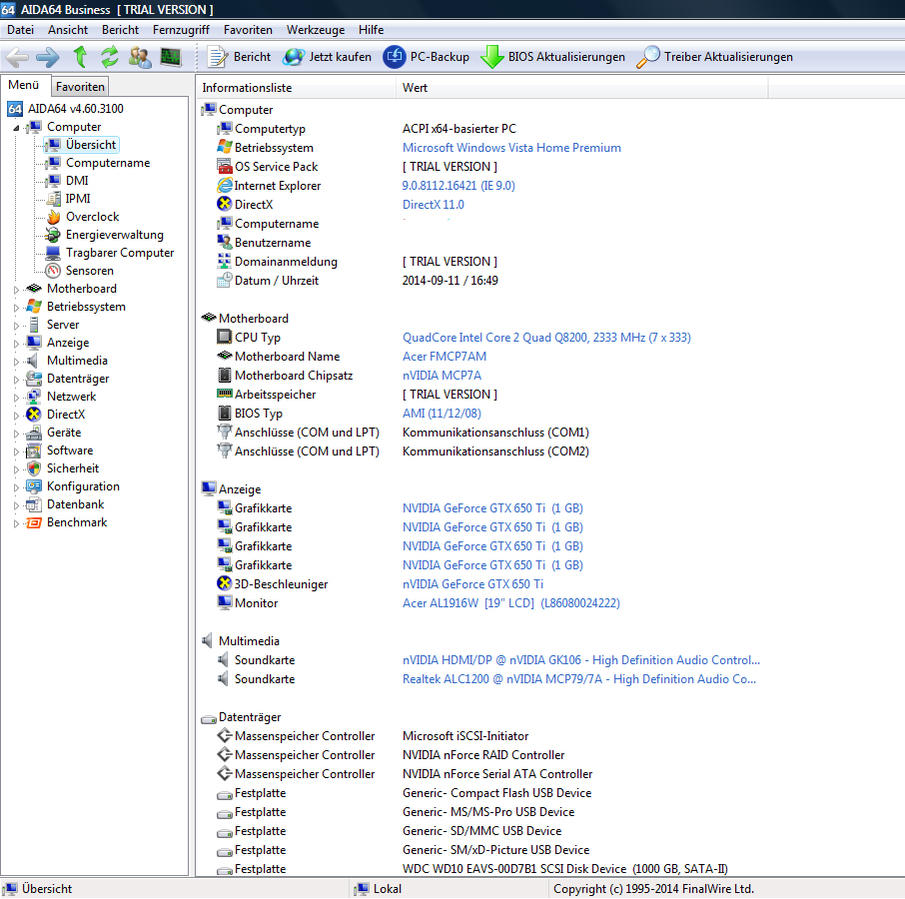Click the nVIDIA MCP7A chipset link
The height and width of the screenshot is (899, 905).
[442, 376]
